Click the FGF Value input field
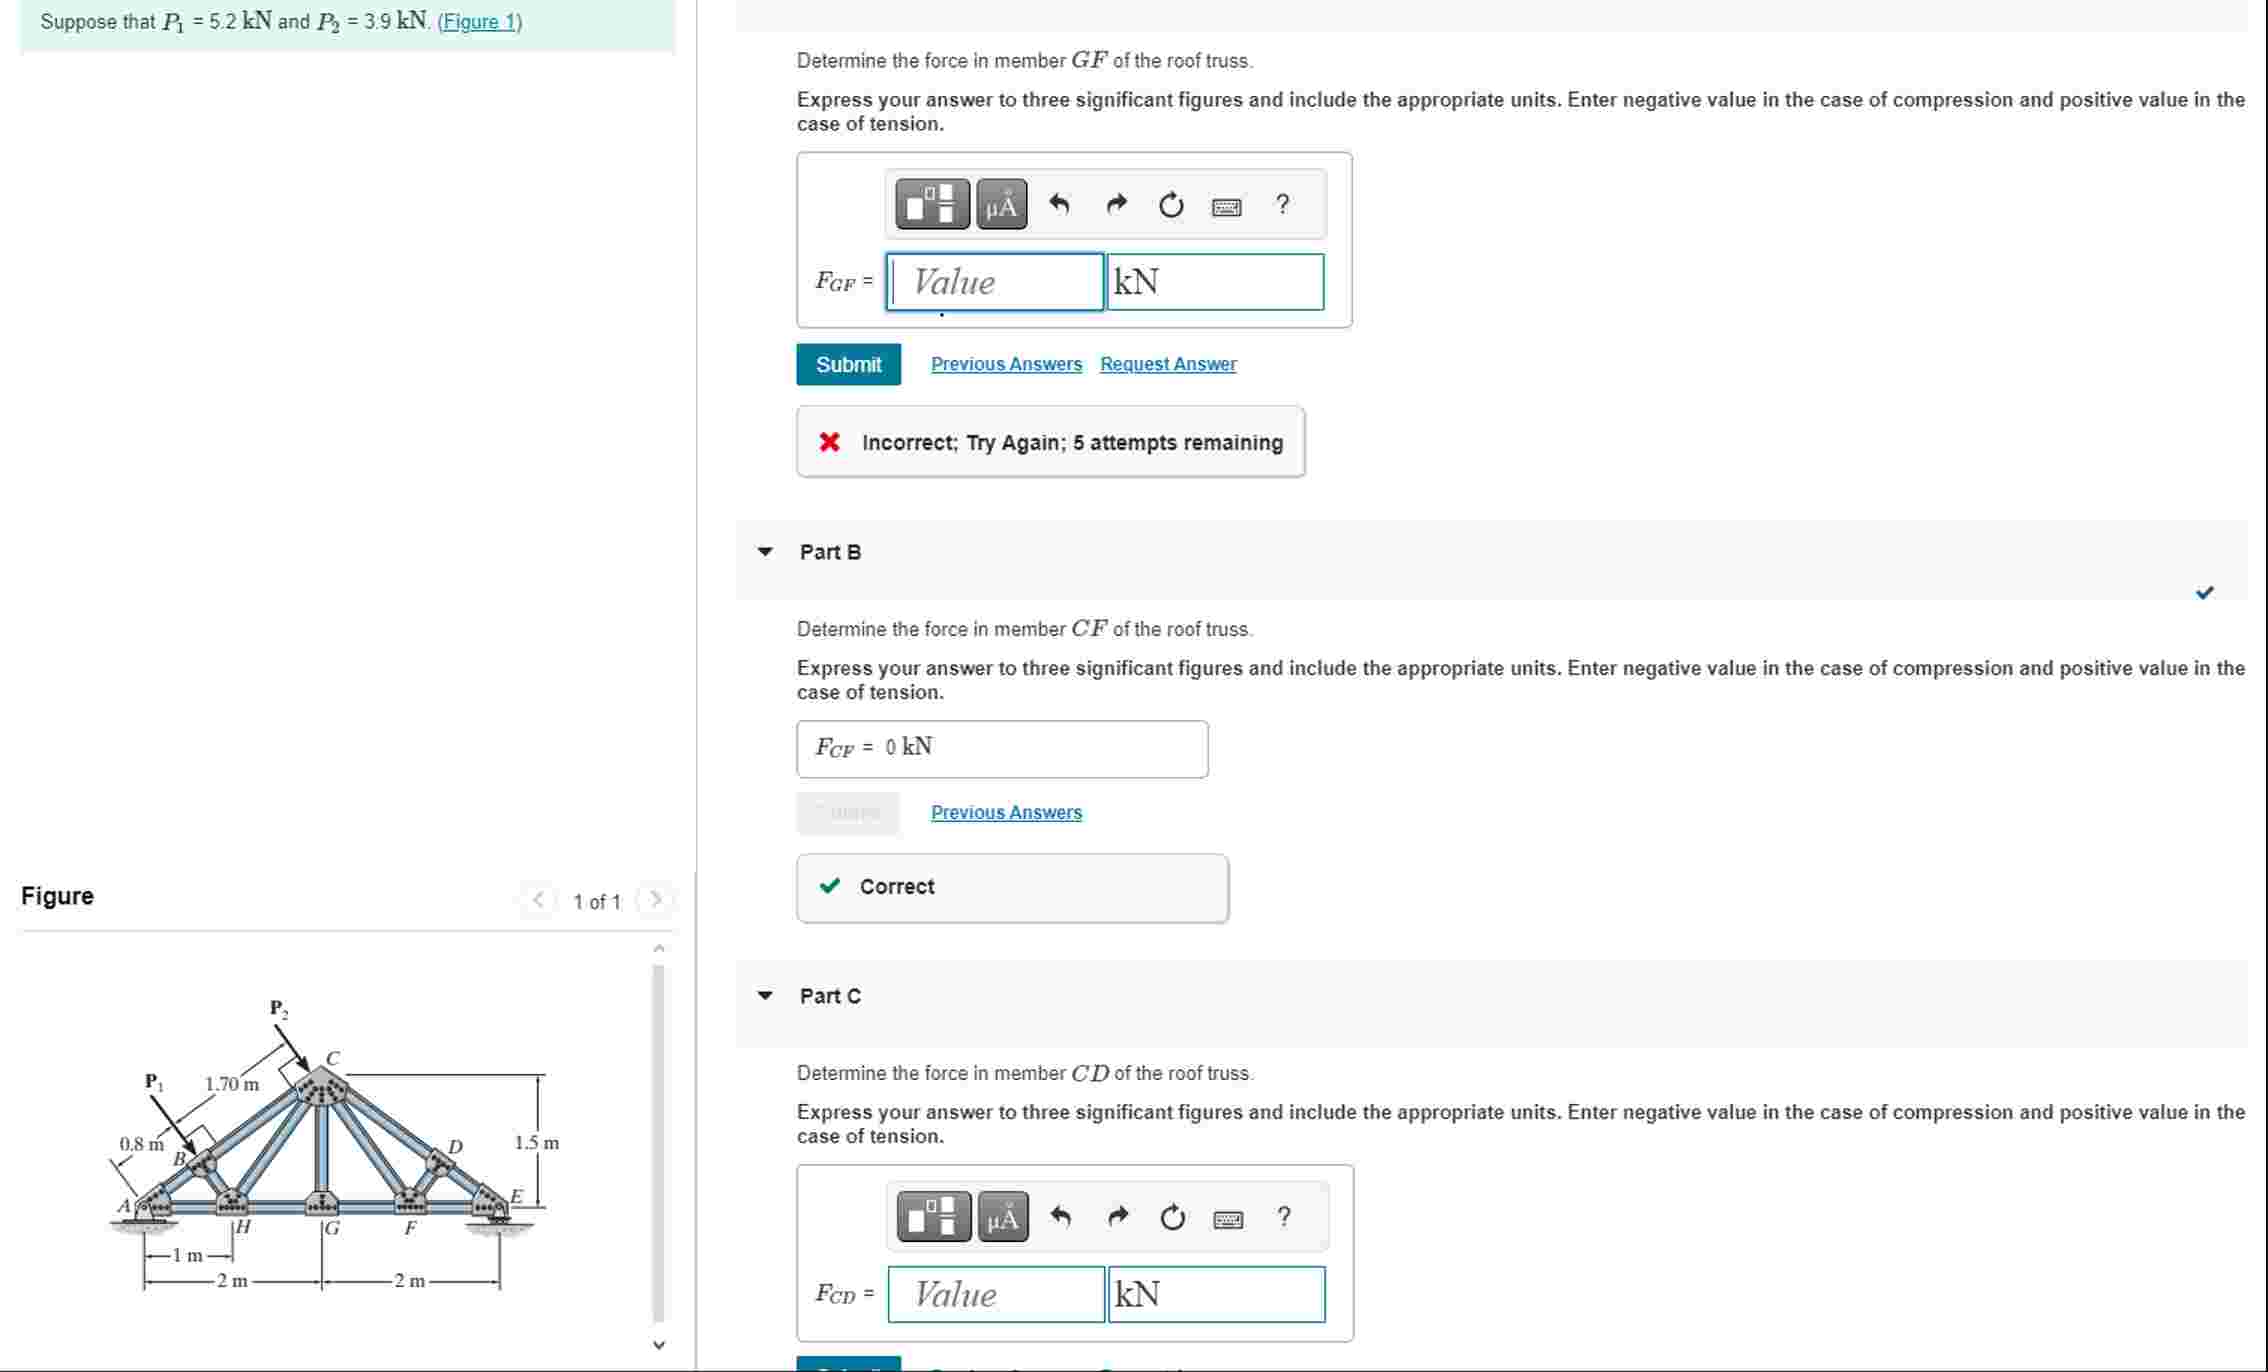The height and width of the screenshot is (1372, 2268). [x=995, y=282]
